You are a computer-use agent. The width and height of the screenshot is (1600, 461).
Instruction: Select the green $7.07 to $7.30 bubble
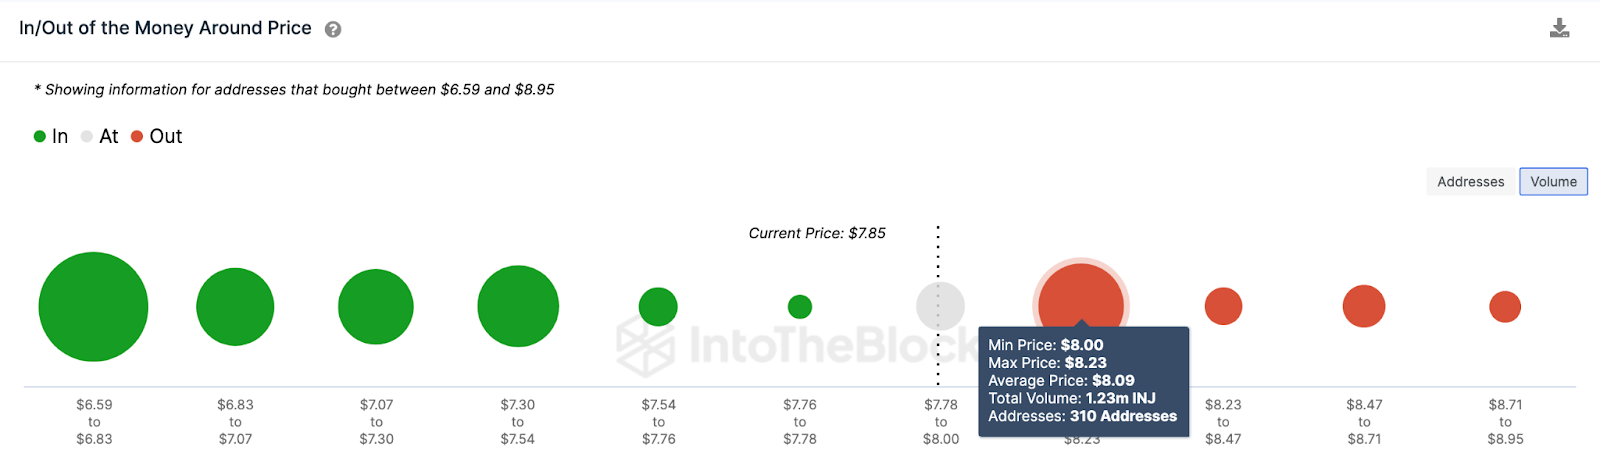pyautogui.click(x=376, y=307)
